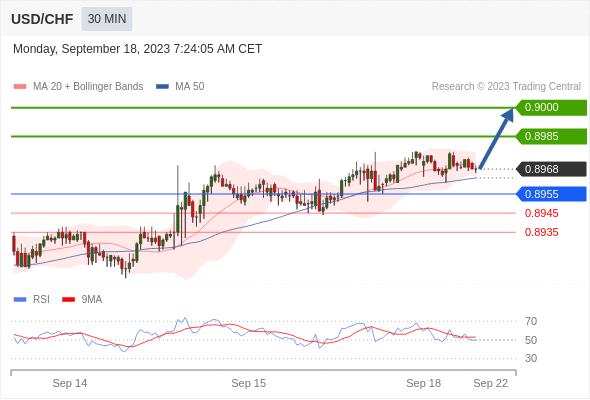Click the black 0.8968 current price tag

(x=551, y=169)
